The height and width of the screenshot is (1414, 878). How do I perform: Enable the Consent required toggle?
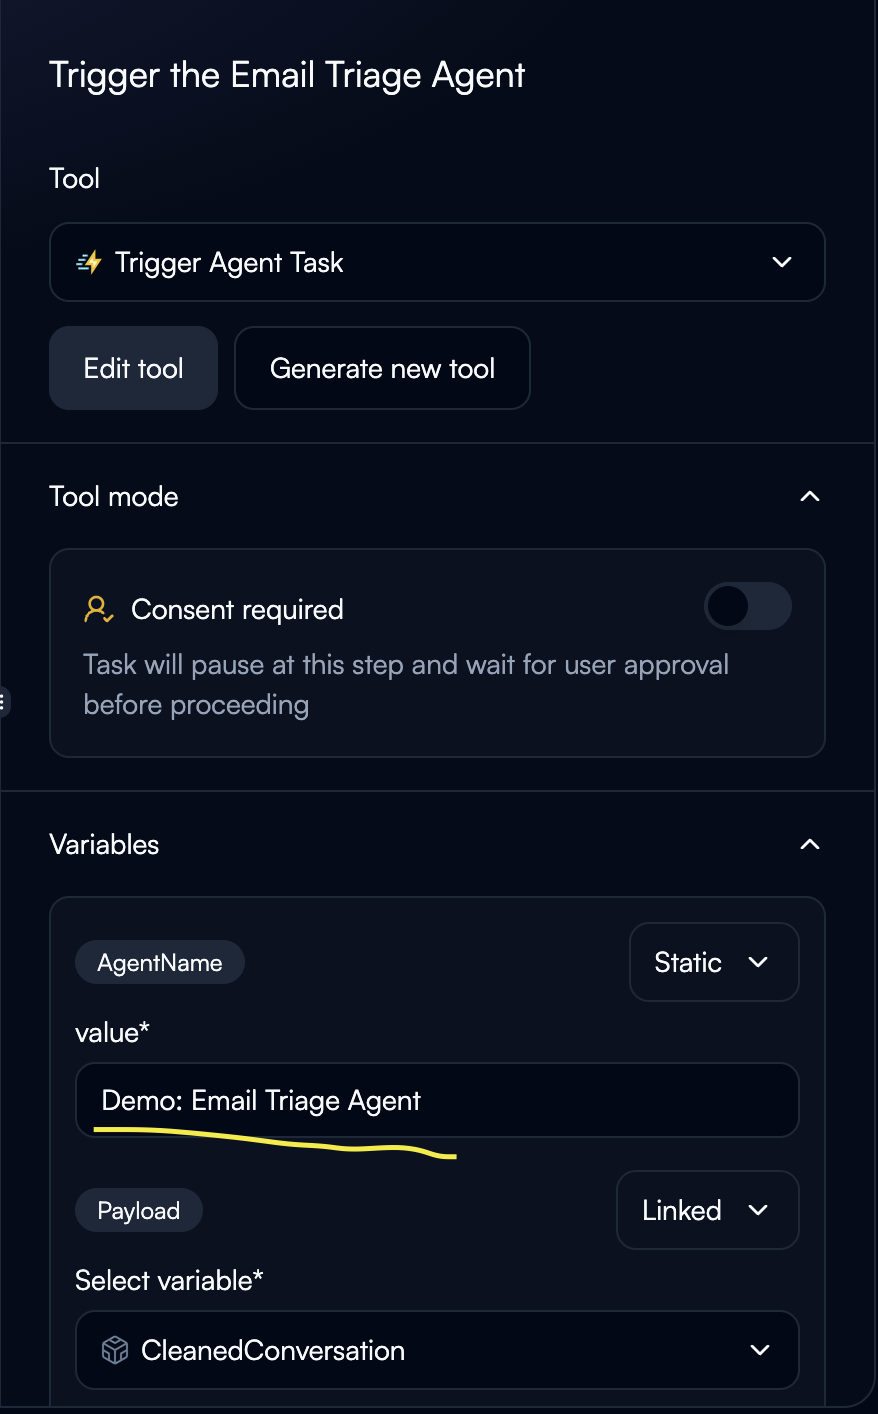tap(747, 606)
